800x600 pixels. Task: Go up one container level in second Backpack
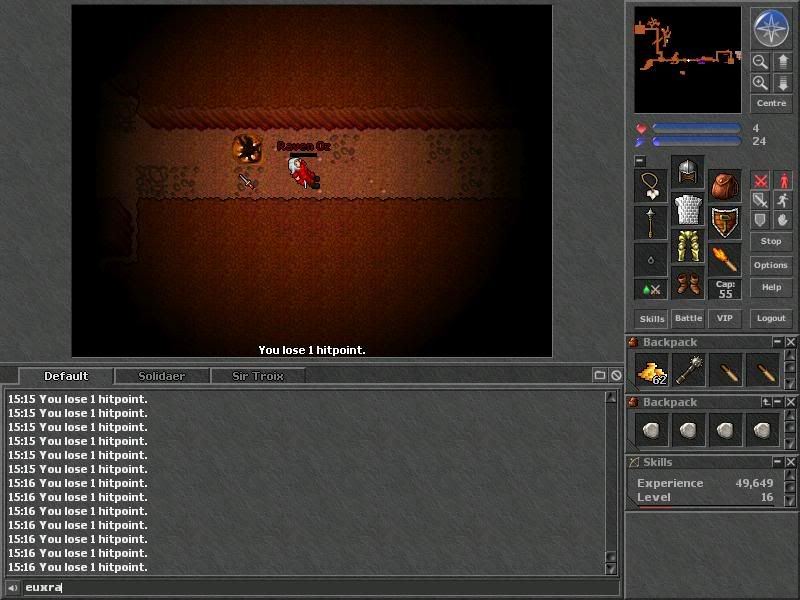click(x=766, y=402)
